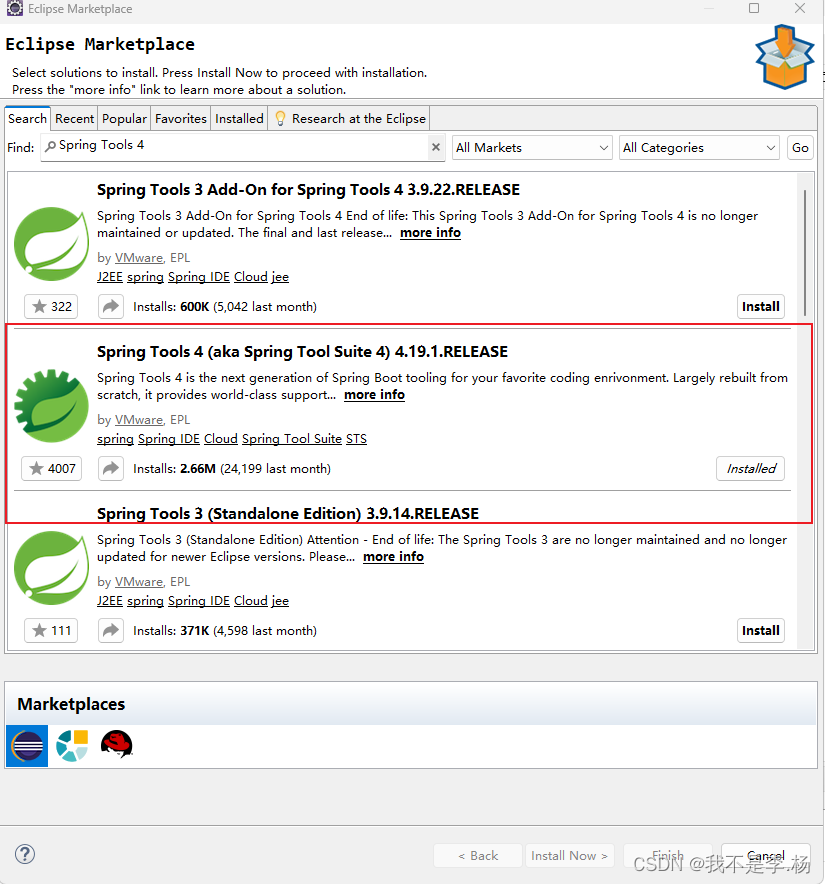This screenshot has width=825, height=884.
Task: Click the lightbulb icon on Research tab
Action: point(280,118)
